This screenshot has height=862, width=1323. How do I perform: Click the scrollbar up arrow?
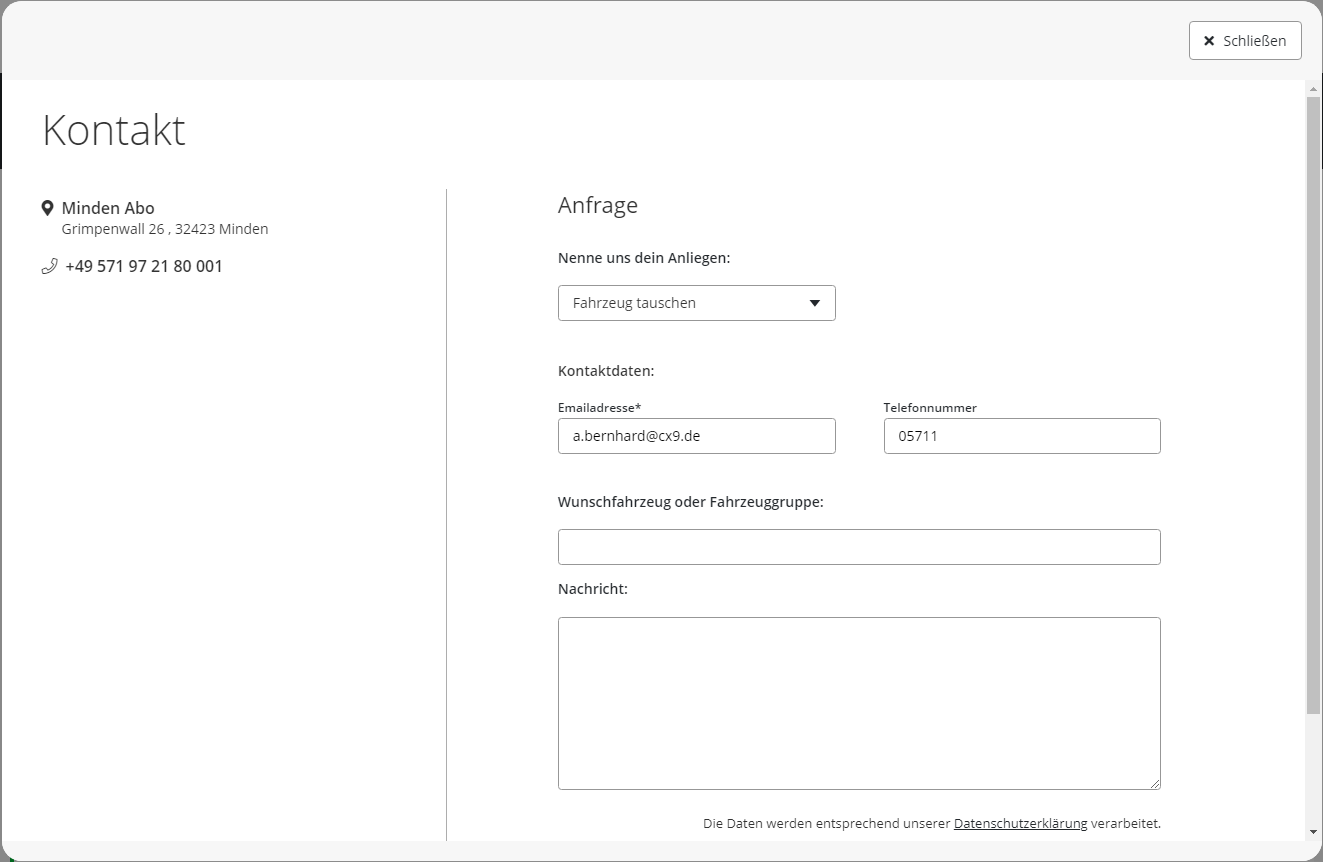coord(1313,89)
